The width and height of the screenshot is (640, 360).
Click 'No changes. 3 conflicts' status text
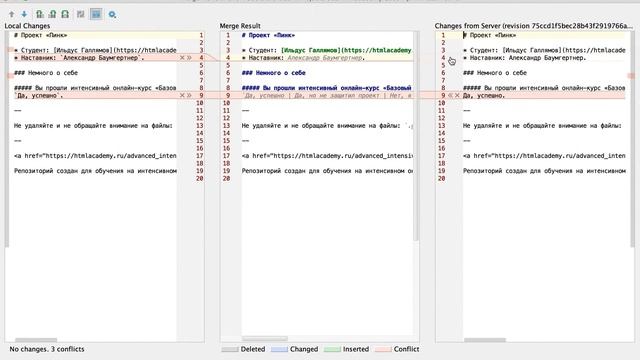point(47,349)
